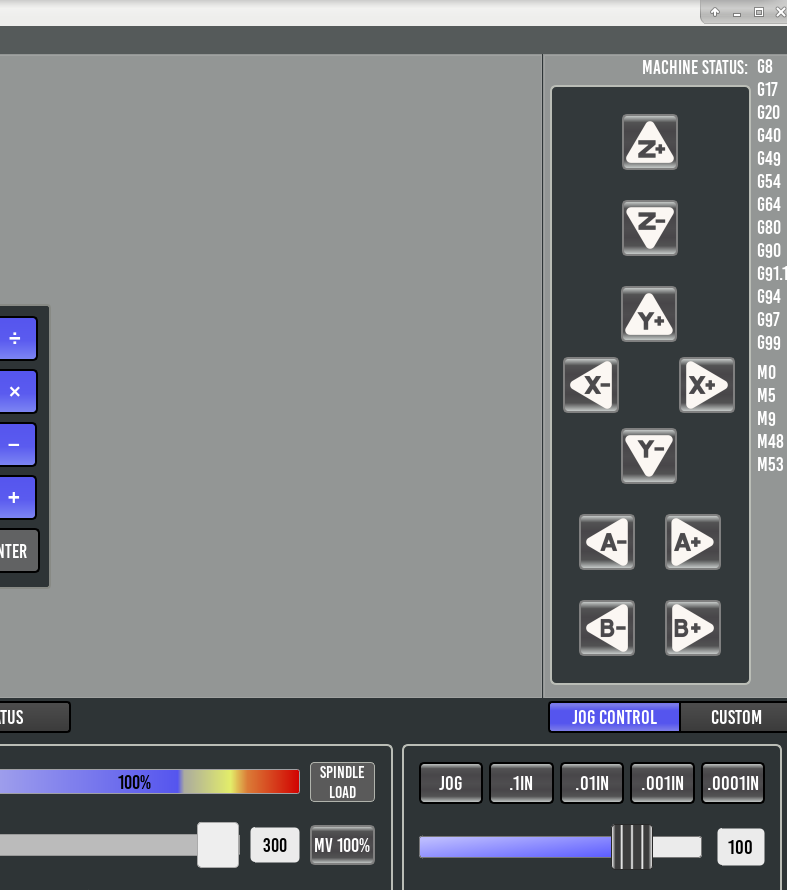This screenshot has height=890, width=787.
Task: Click G17 status code
Action: pos(767,90)
